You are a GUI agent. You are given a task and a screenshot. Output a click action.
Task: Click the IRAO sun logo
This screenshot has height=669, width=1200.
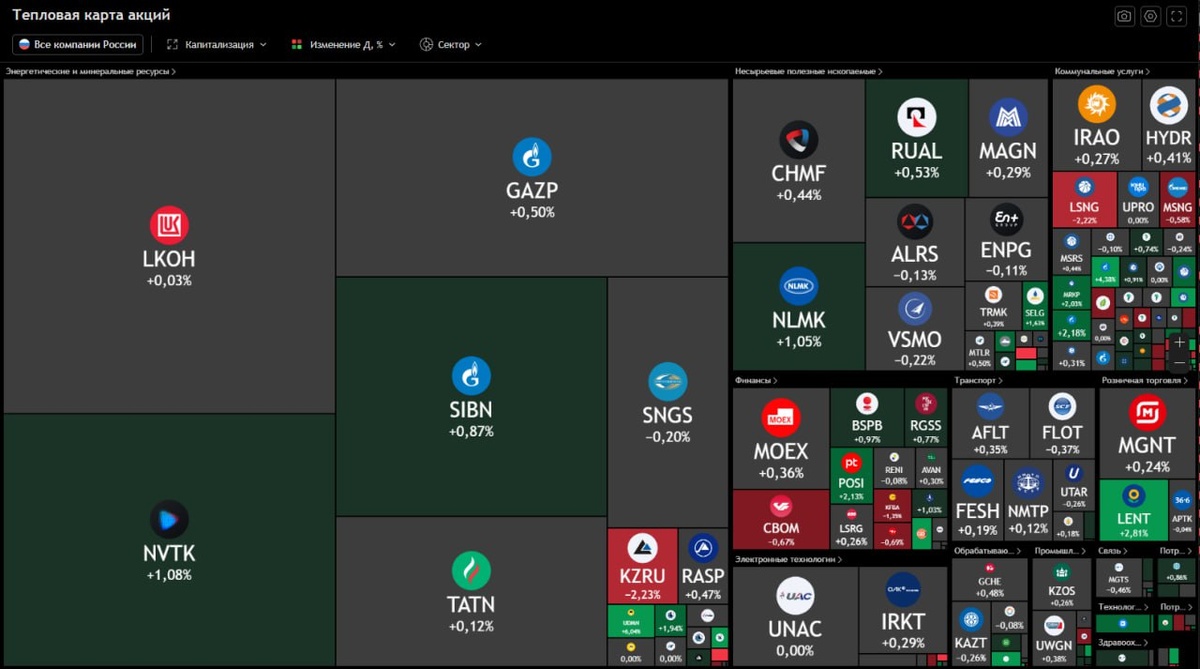(x=1097, y=105)
